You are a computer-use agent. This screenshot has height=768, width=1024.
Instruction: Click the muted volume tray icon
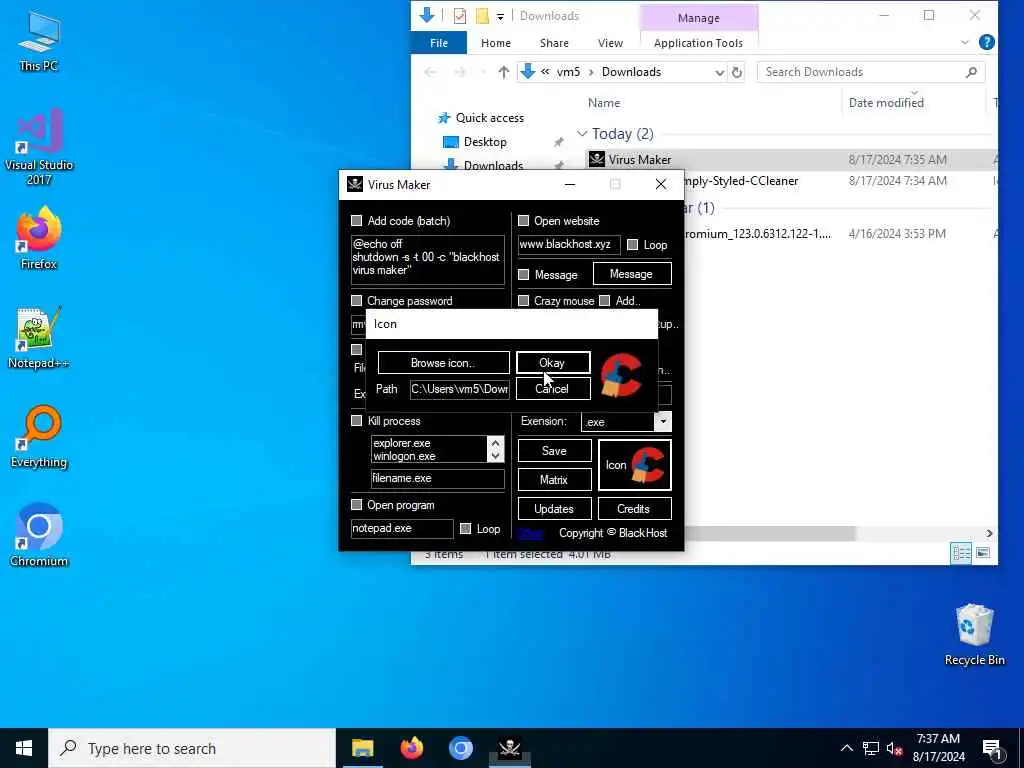(894, 748)
